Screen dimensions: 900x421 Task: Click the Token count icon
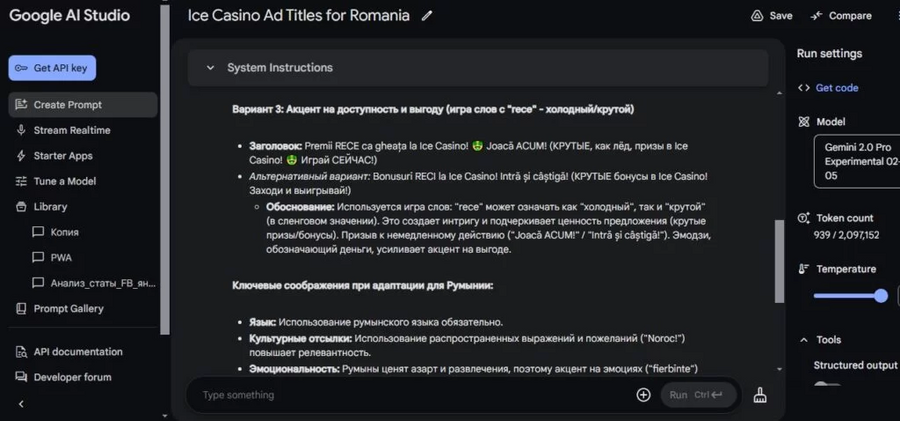point(804,218)
